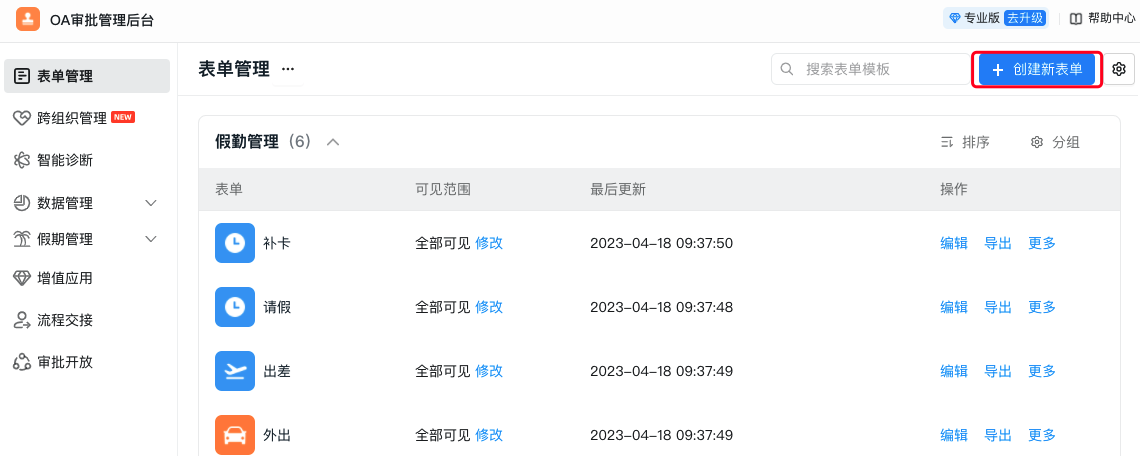This screenshot has height=456, width=1140.
Task: Click the 智能诊断 sidebar icon
Action: (22, 160)
